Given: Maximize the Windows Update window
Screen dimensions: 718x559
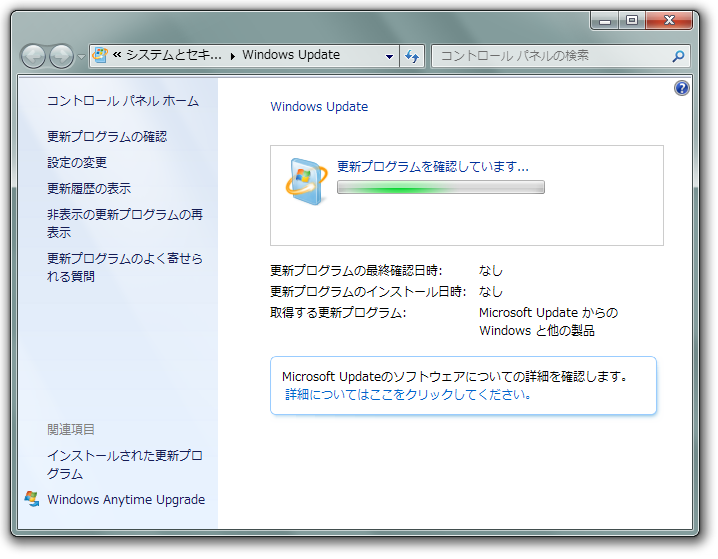Looking at the screenshot, I should coord(632,21).
